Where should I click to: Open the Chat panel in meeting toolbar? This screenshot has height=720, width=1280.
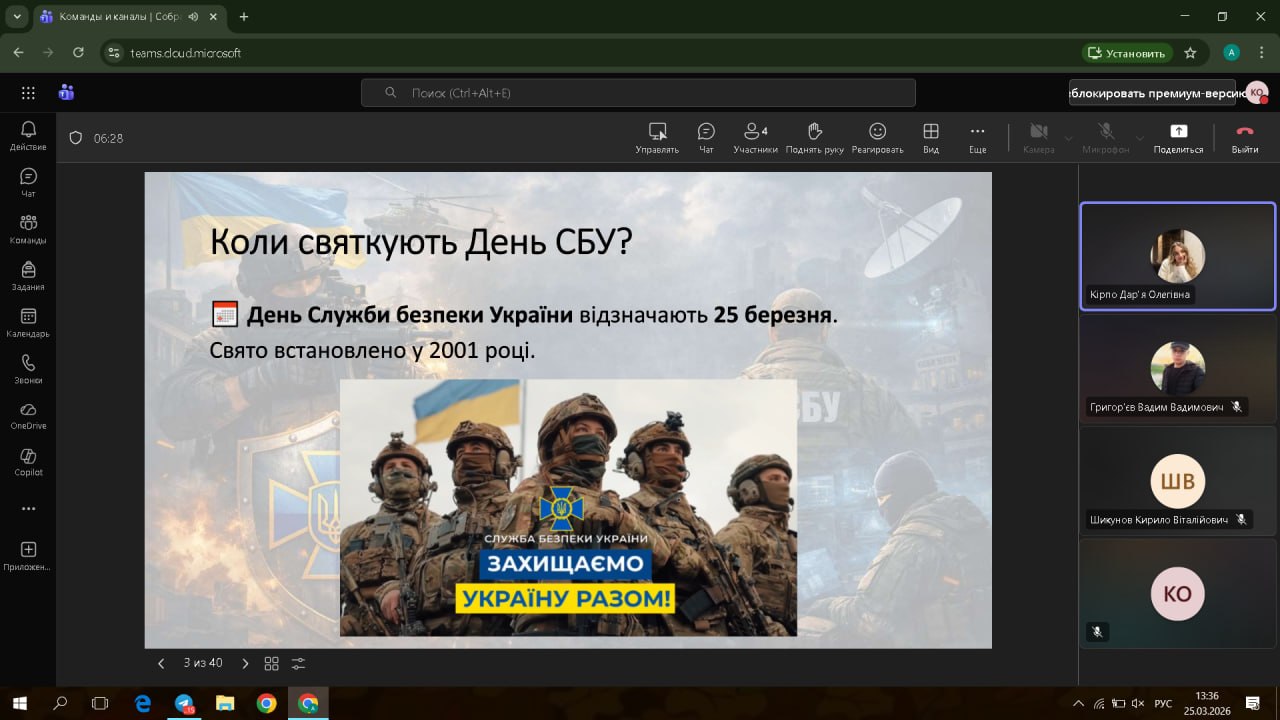click(706, 137)
